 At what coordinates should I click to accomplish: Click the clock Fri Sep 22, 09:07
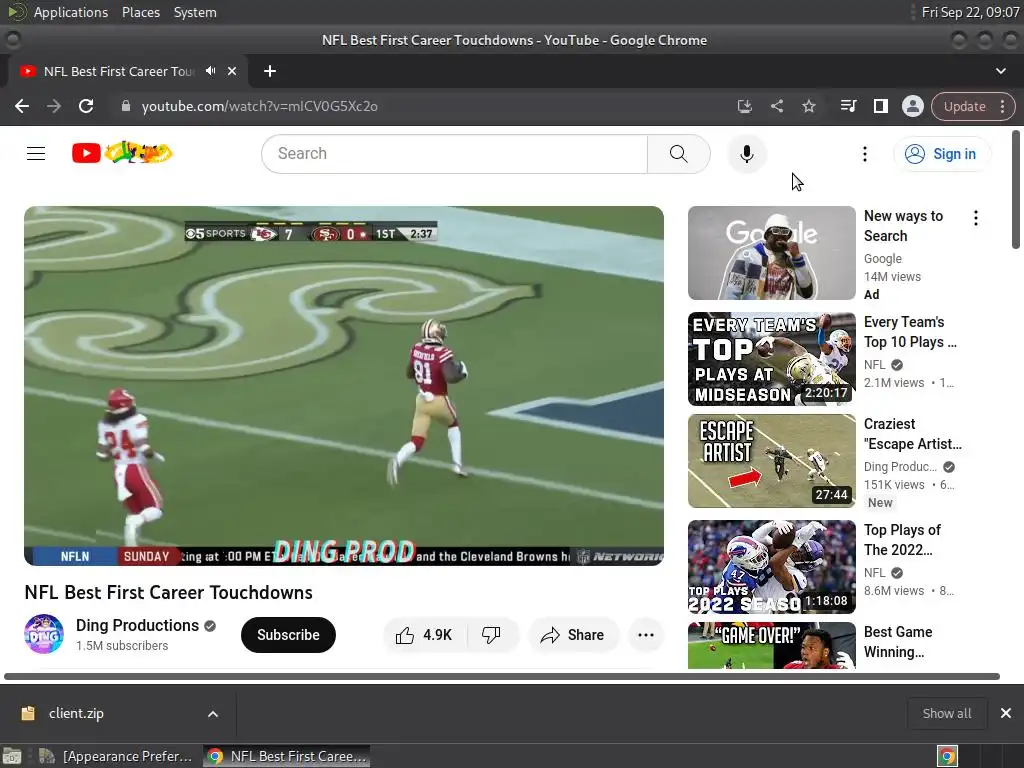(x=970, y=12)
